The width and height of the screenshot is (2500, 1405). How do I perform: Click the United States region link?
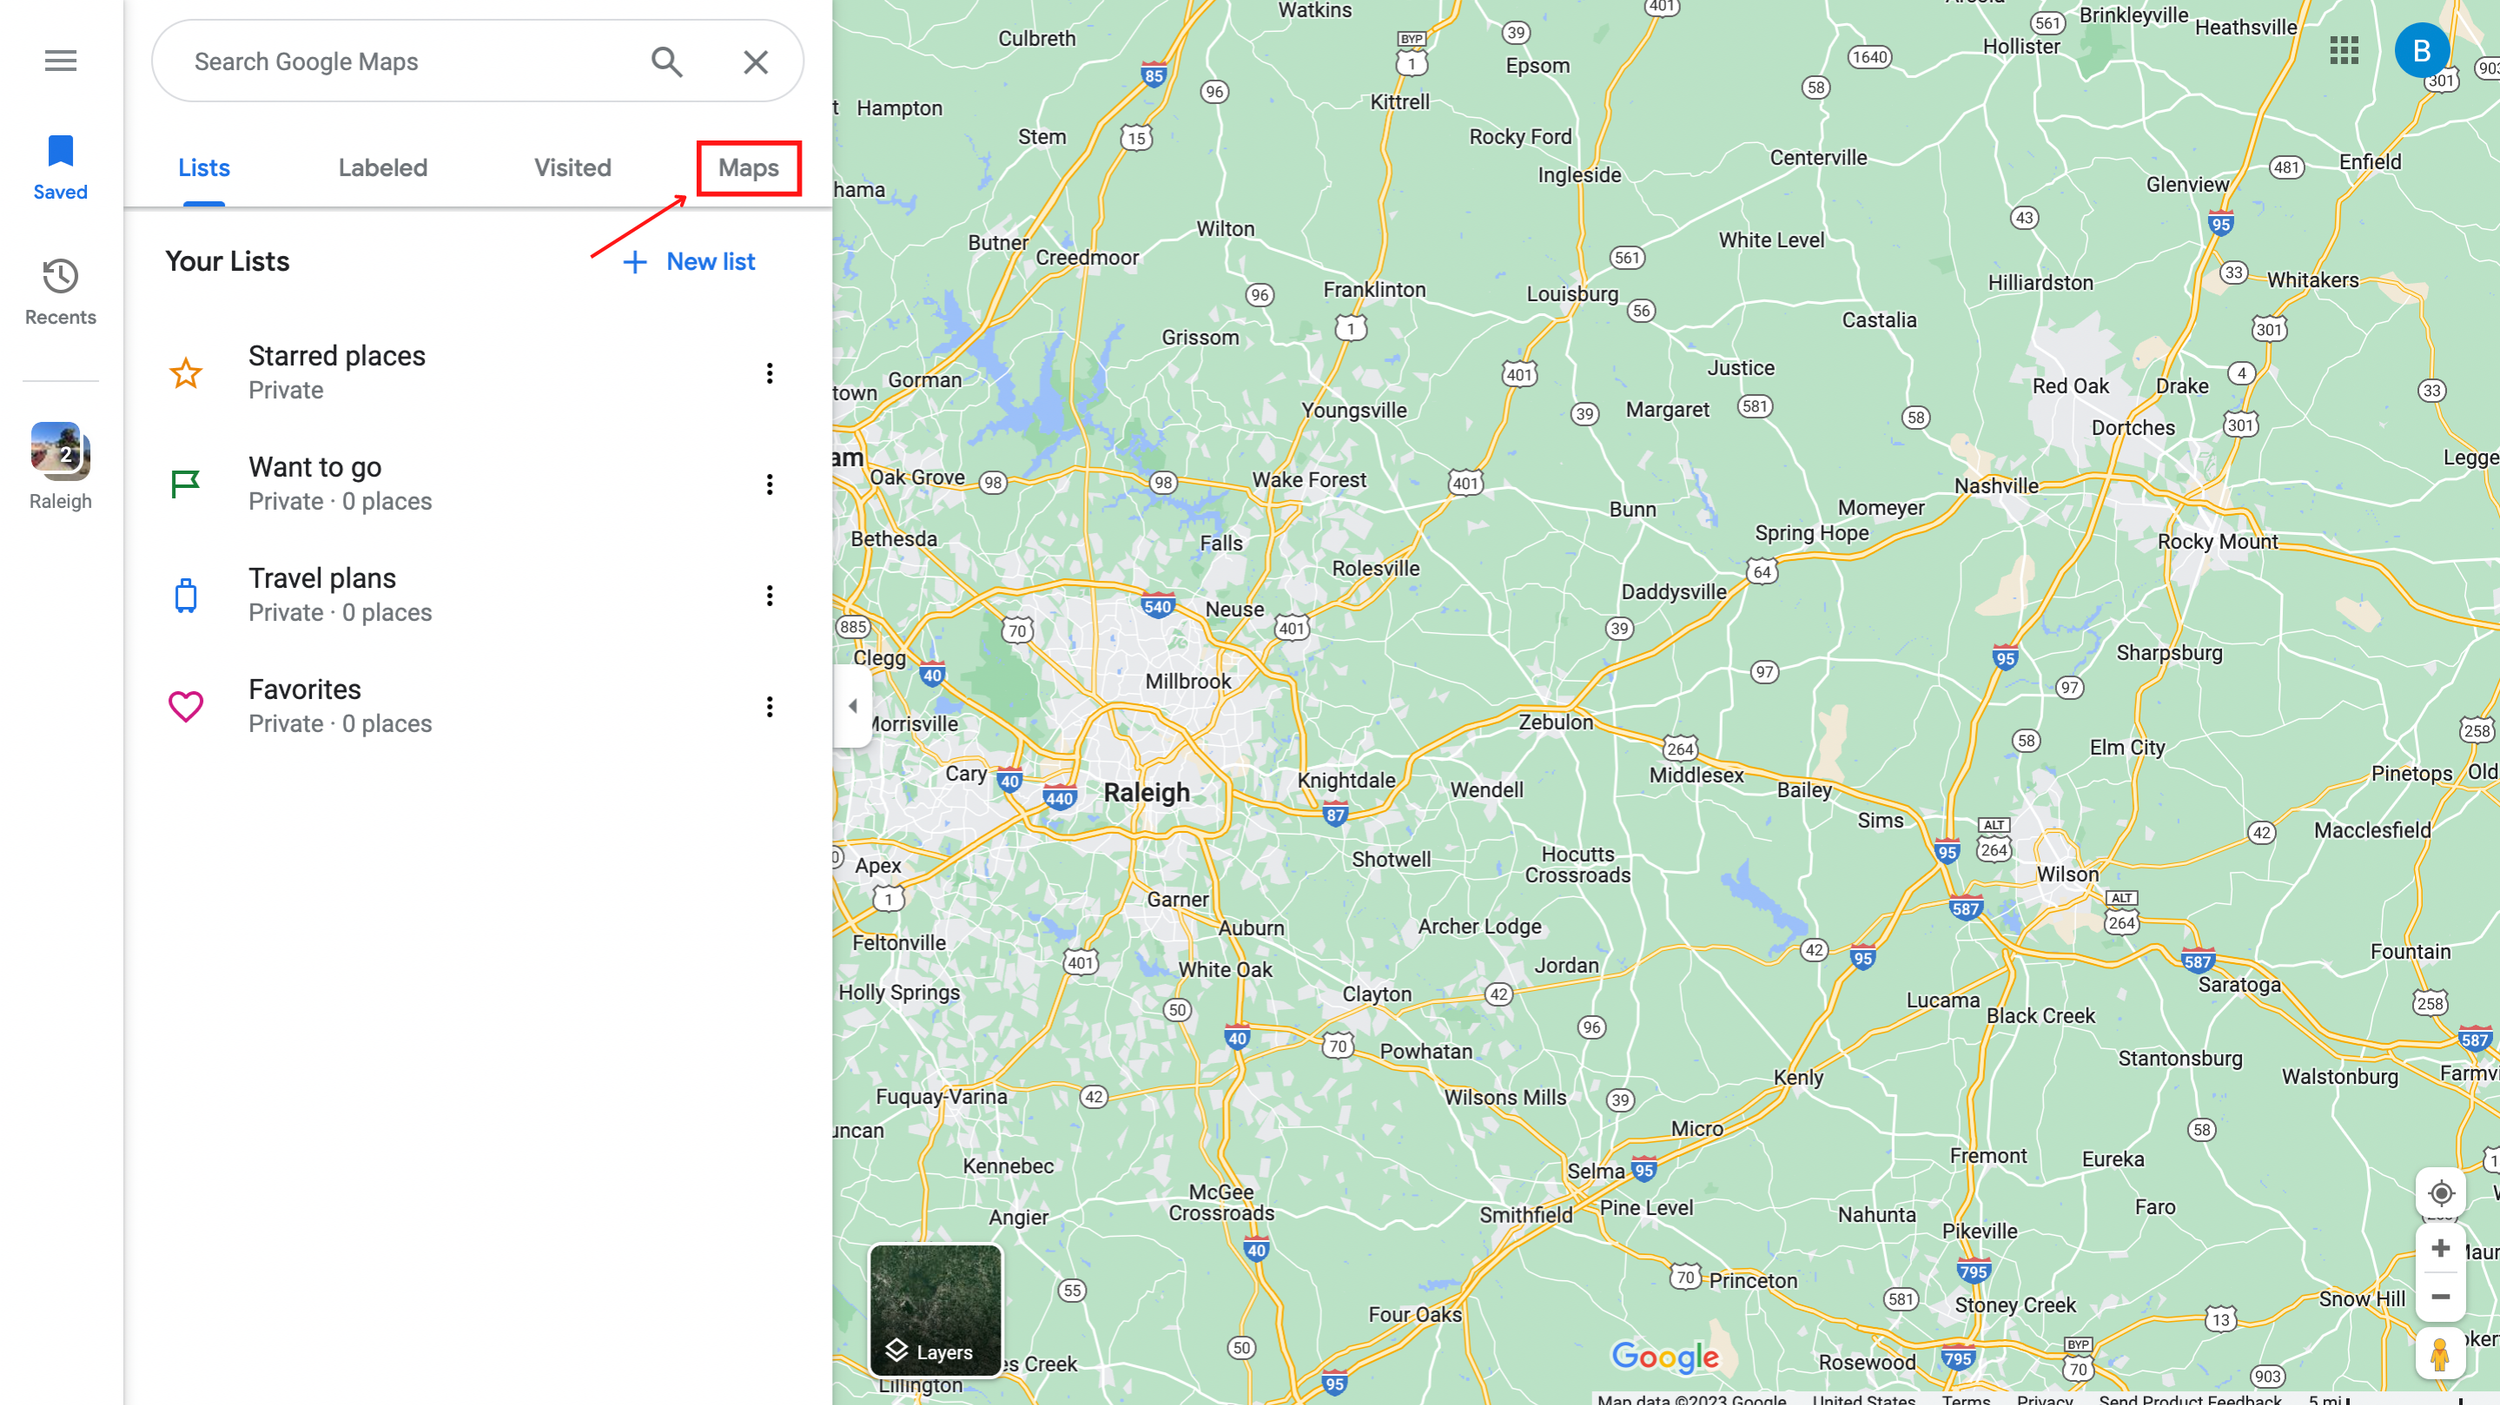point(1863,1398)
